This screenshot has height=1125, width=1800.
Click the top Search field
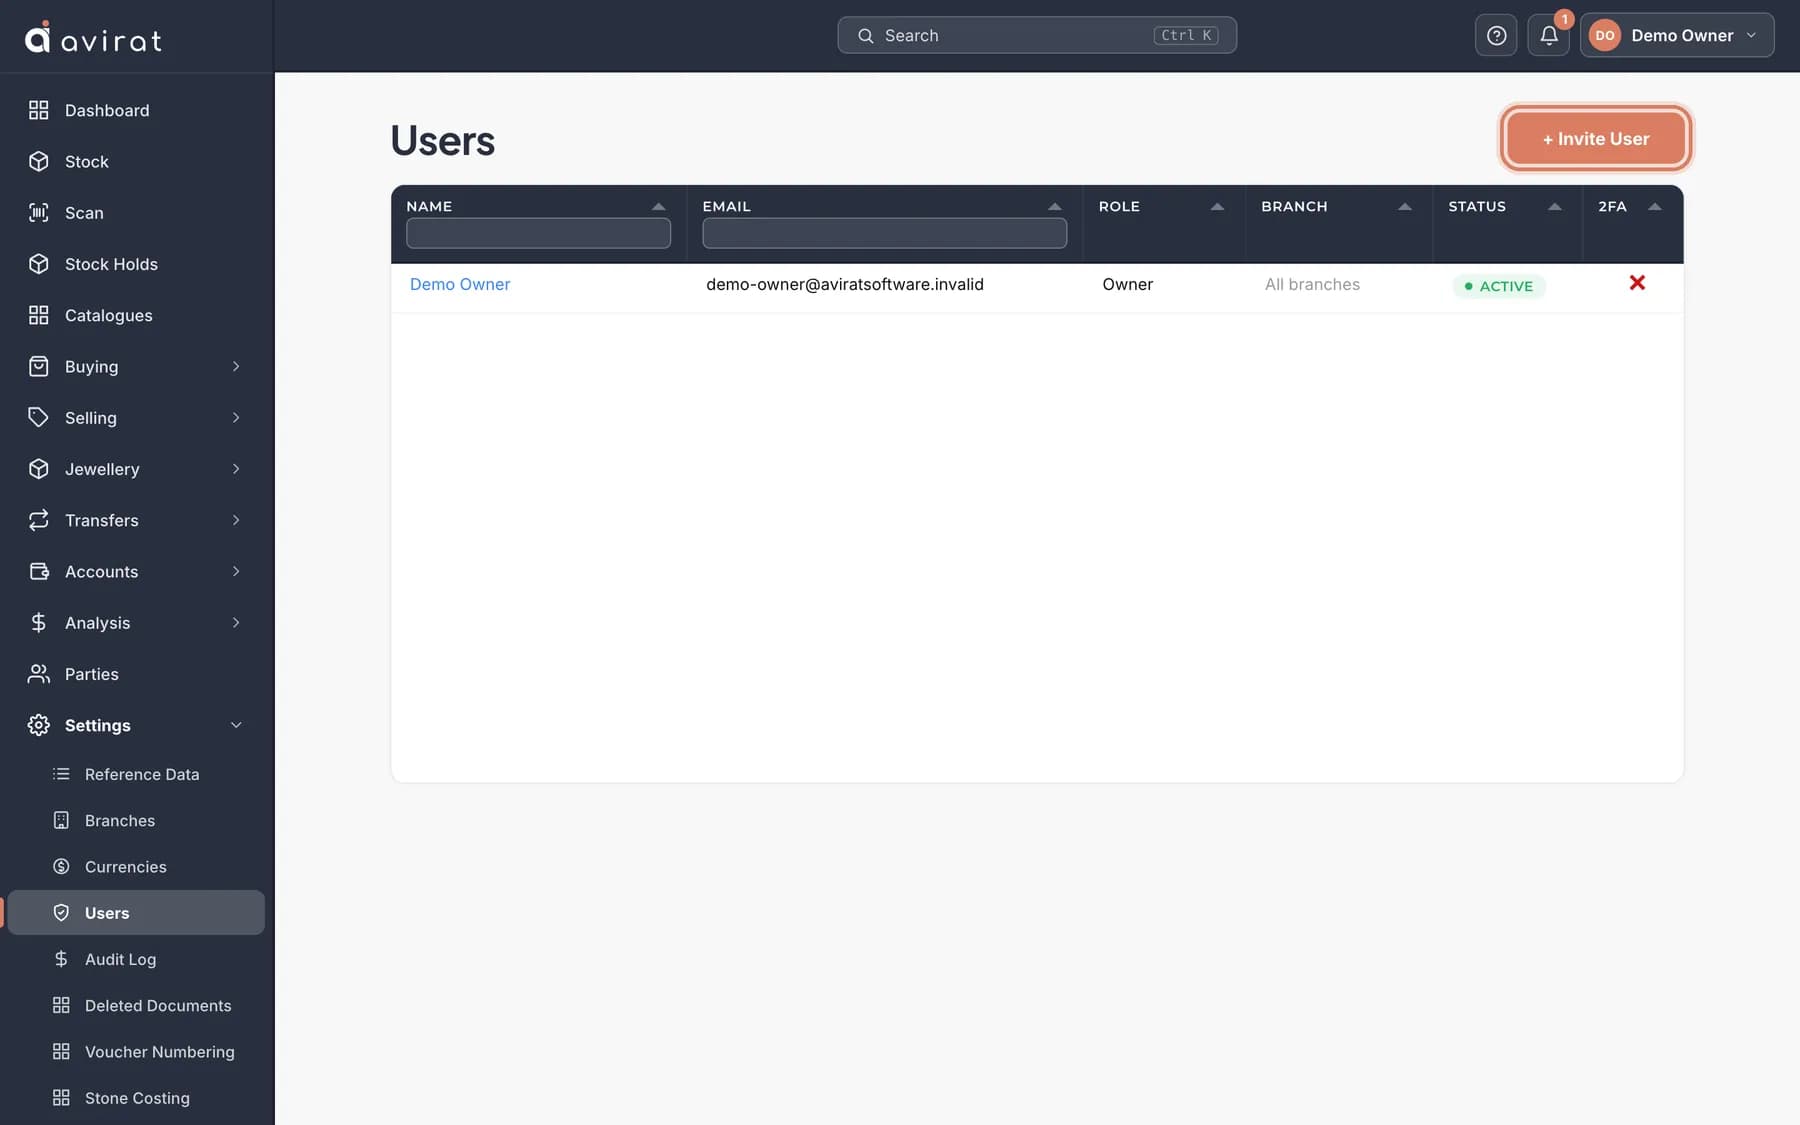[x=1037, y=35]
